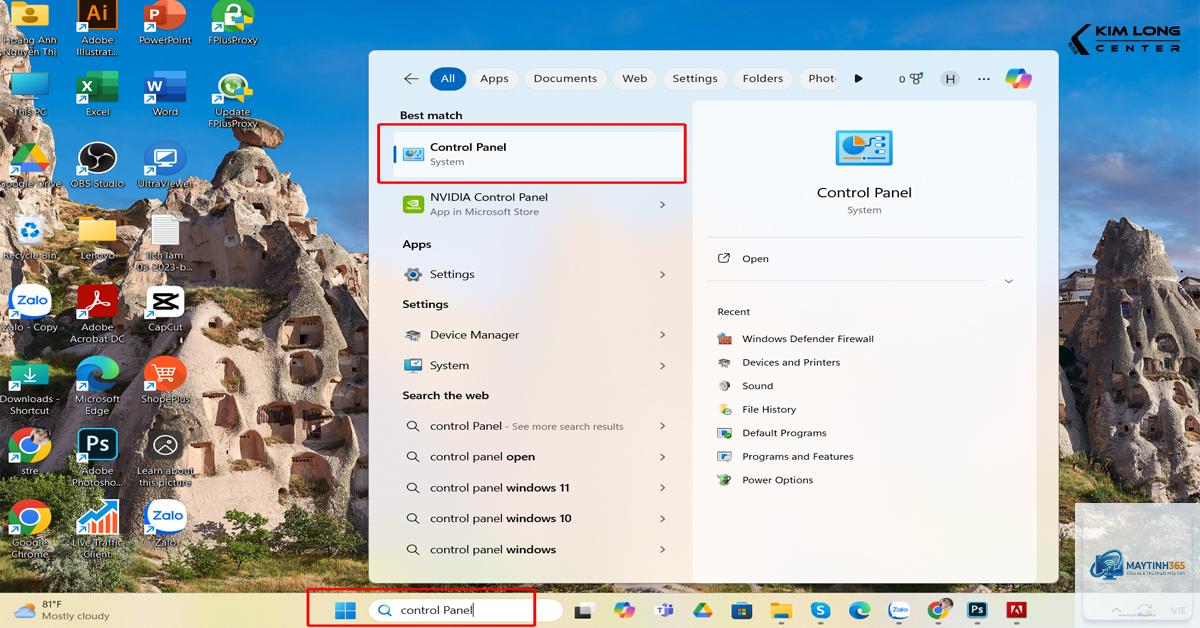Open the three-dot more options menu
This screenshot has width=1200, height=628.
[984, 79]
